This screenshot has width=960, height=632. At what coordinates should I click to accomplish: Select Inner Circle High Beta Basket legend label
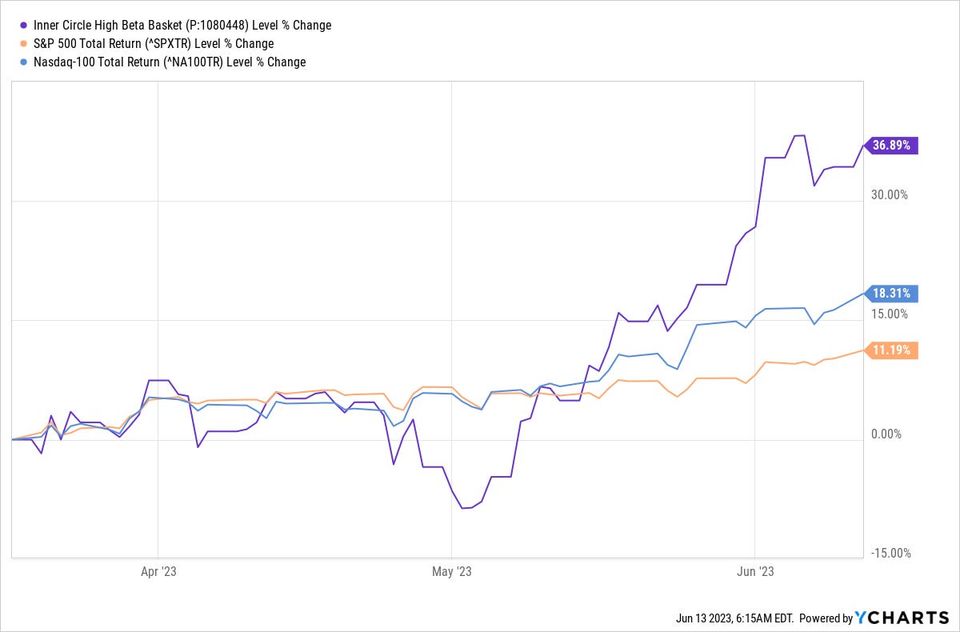(181, 26)
